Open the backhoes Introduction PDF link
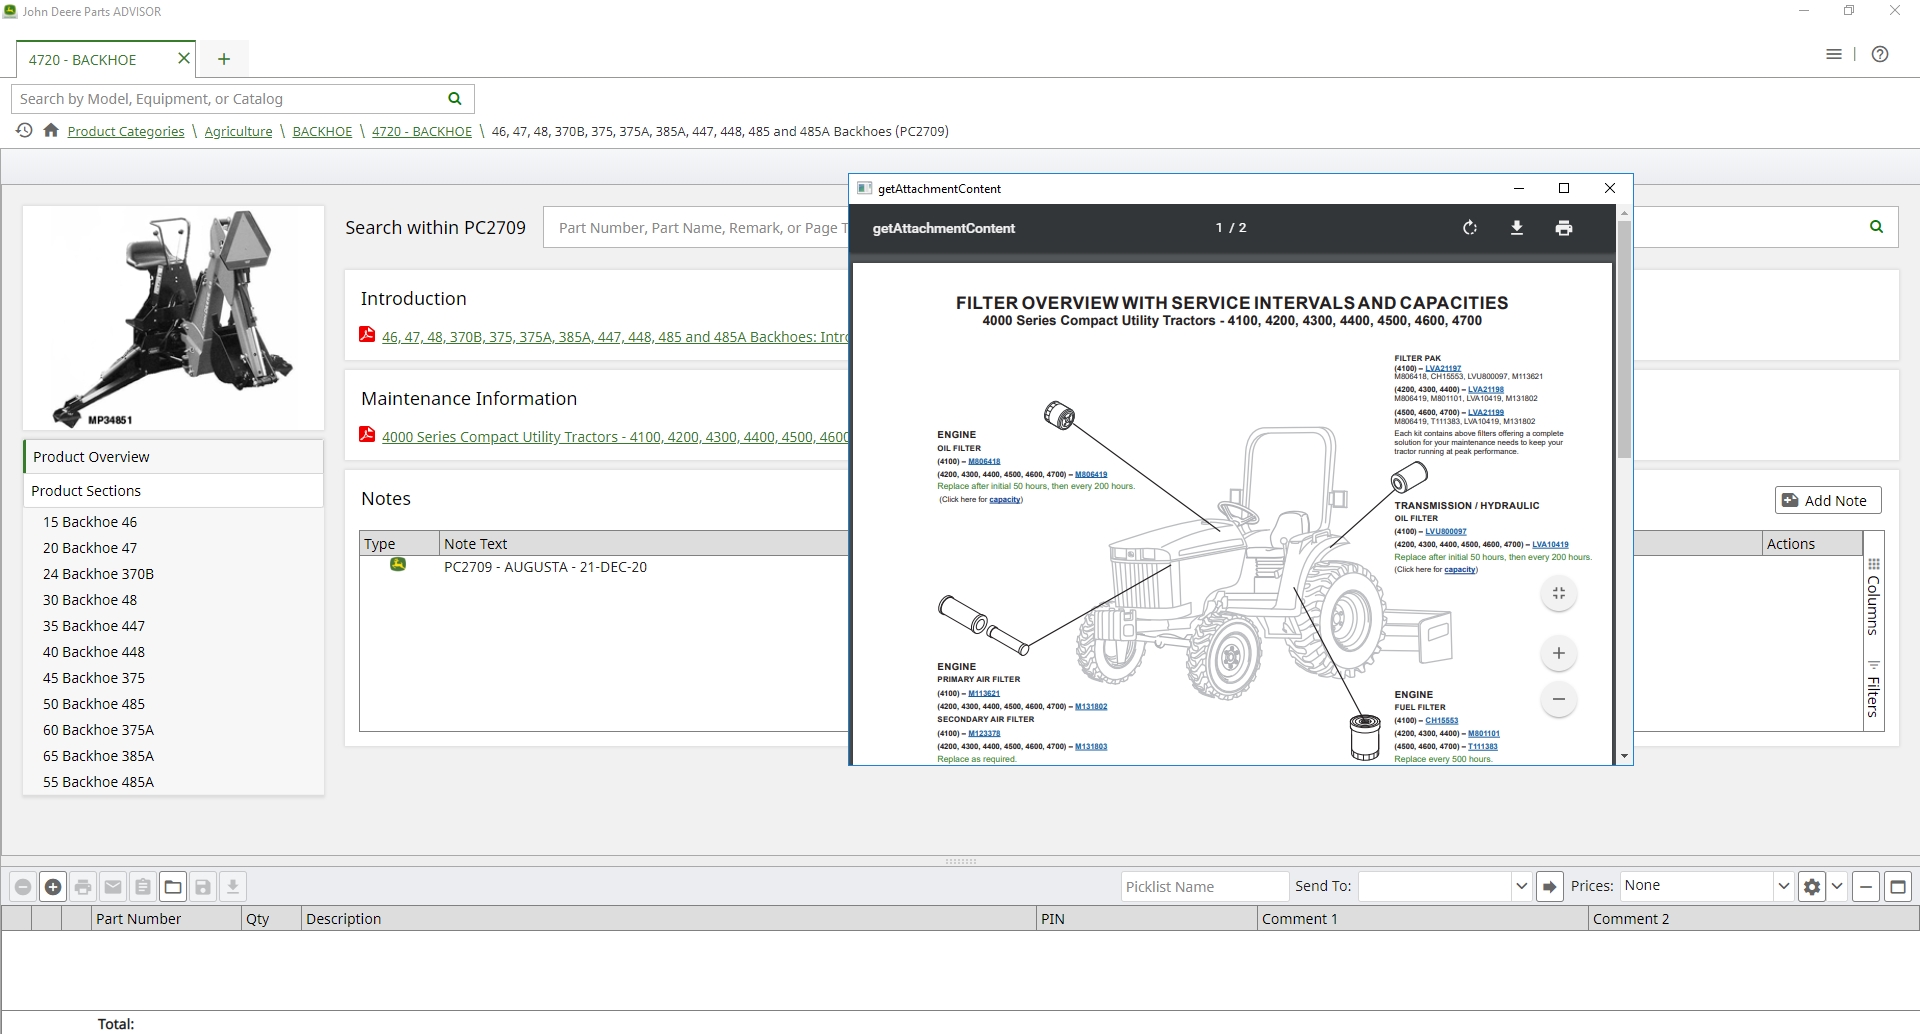This screenshot has height=1034, width=1920. [x=615, y=337]
